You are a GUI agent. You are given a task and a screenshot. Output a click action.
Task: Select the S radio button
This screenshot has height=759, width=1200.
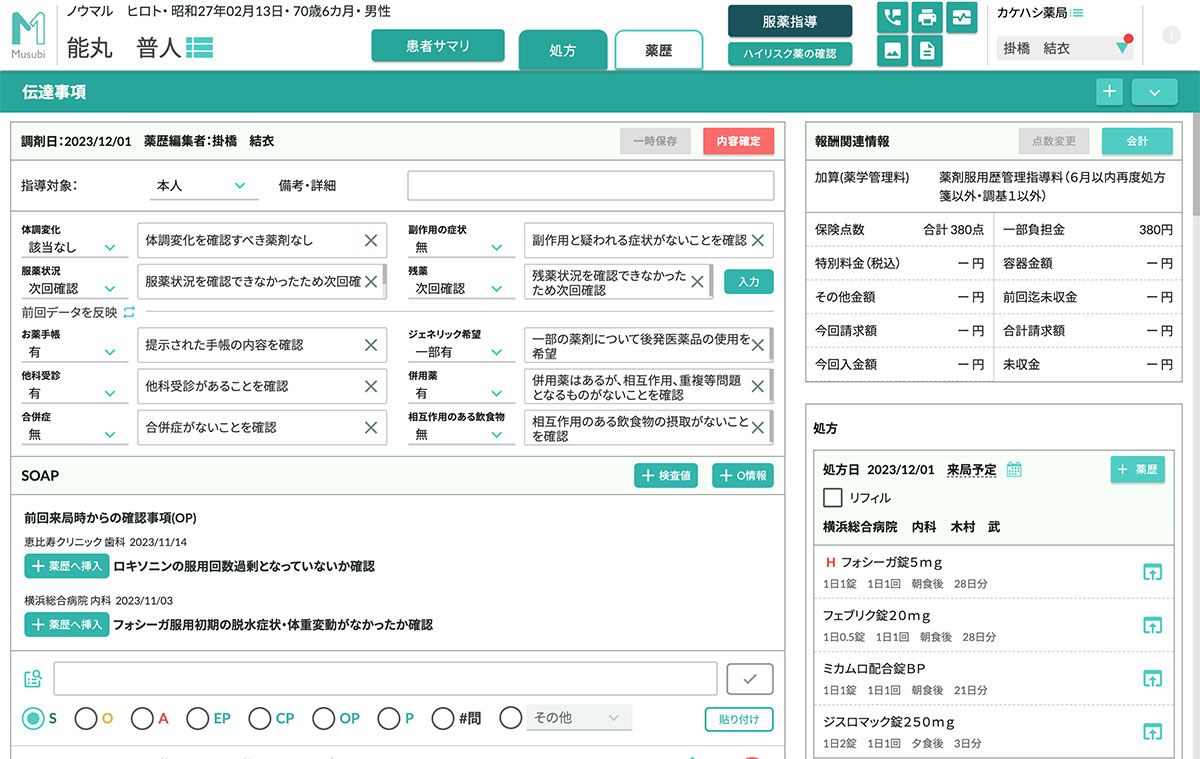click(34, 718)
